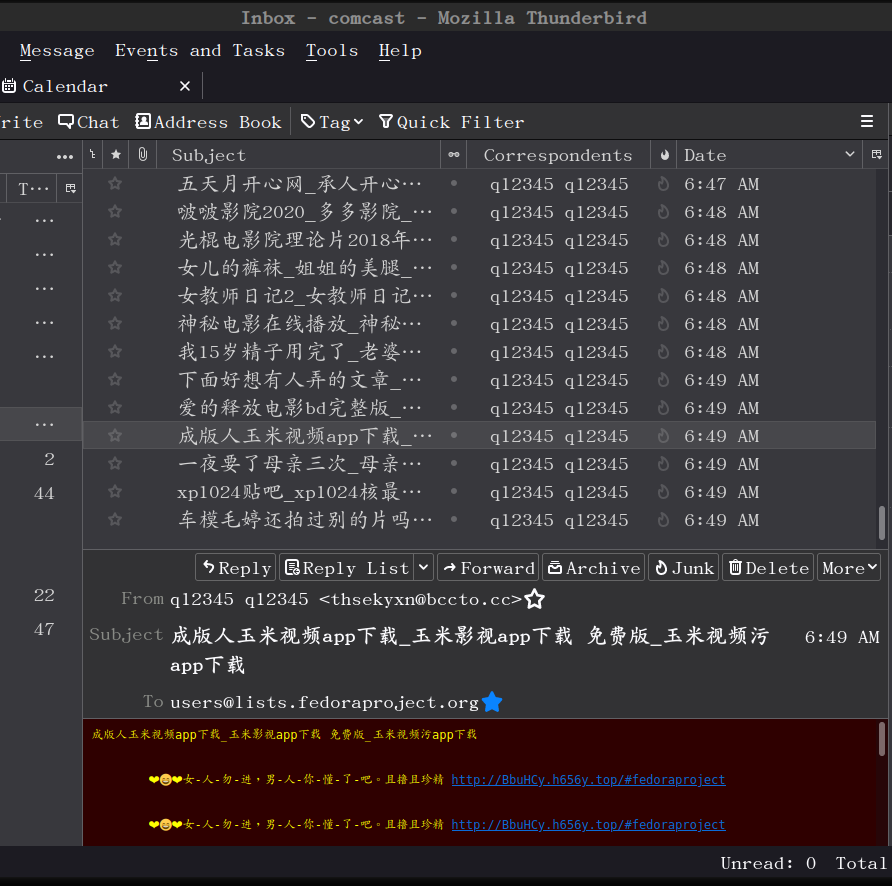Sort messages by Date column
This screenshot has width=892, height=886.
tap(770, 155)
